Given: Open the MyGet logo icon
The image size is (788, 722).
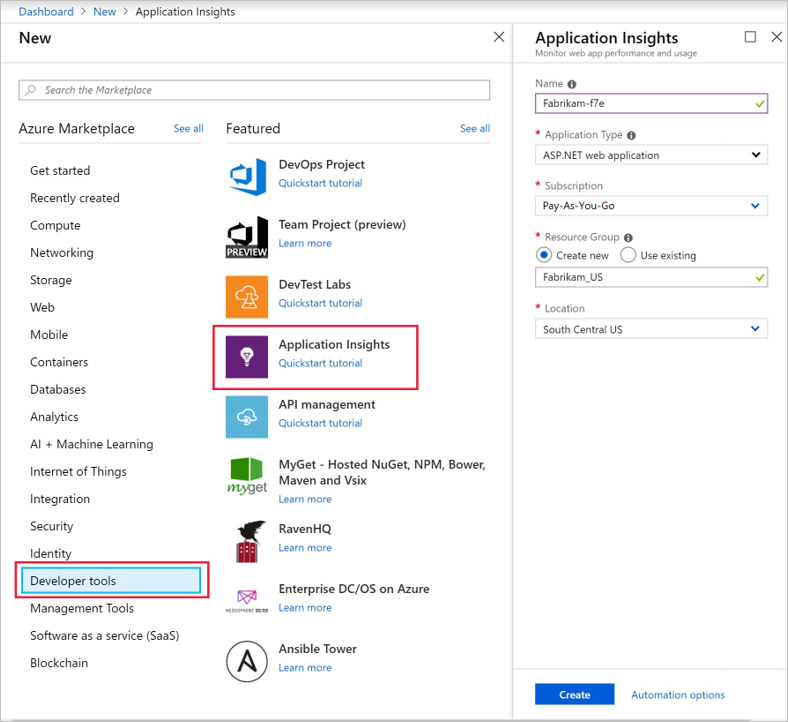Looking at the screenshot, I should pos(247,476).
